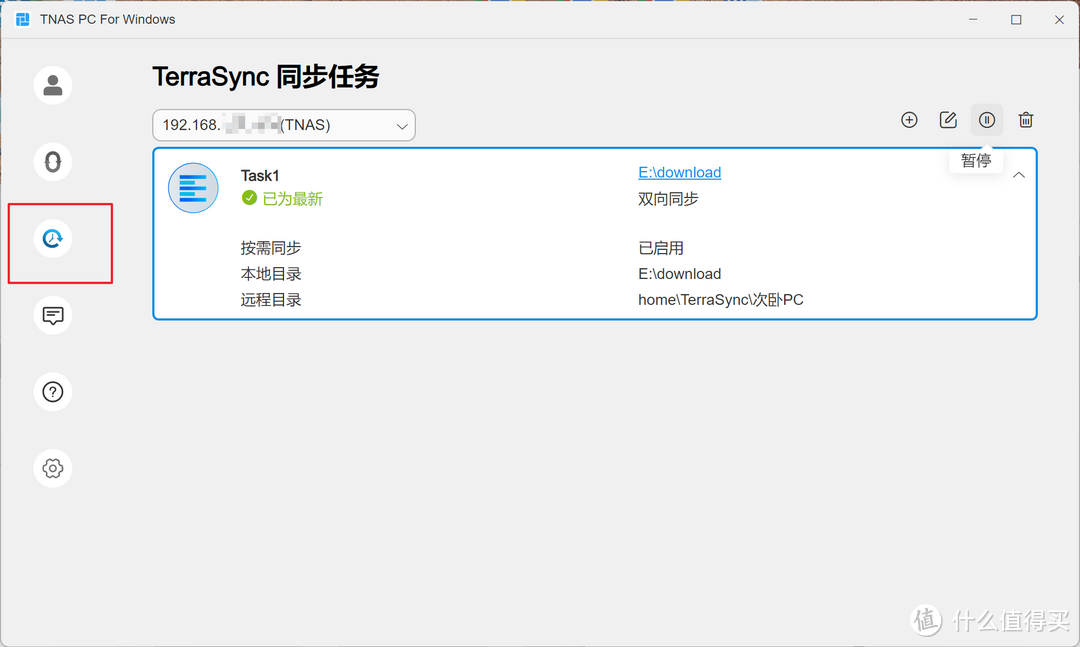Click the combo box arrow to list servers
This screenshot has width=1080, height=647.
[401, 125]
